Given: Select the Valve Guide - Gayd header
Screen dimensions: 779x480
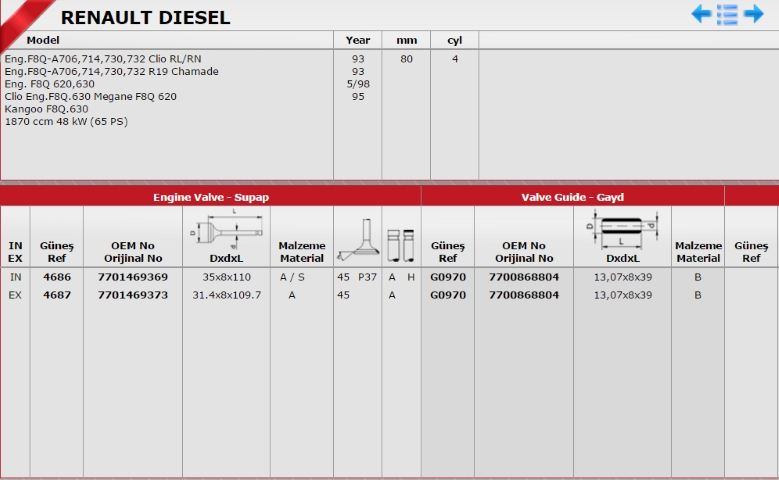Looking at the screenshot, I should coord(572,197).
